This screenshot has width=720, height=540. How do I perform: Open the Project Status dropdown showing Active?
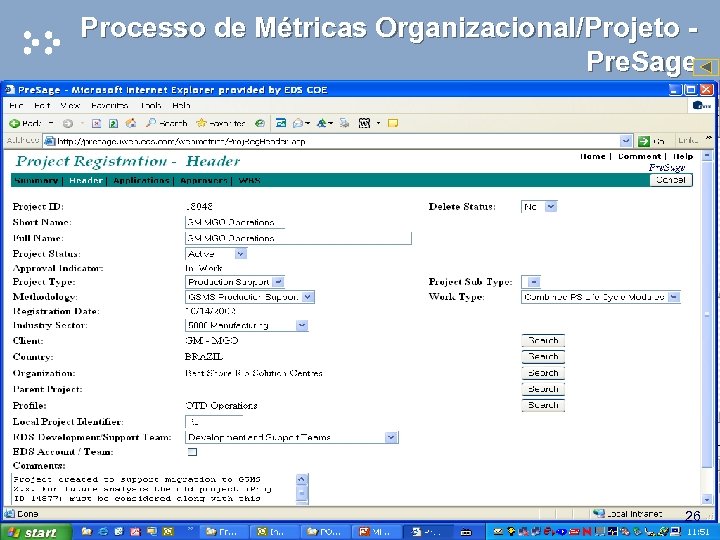241,253
